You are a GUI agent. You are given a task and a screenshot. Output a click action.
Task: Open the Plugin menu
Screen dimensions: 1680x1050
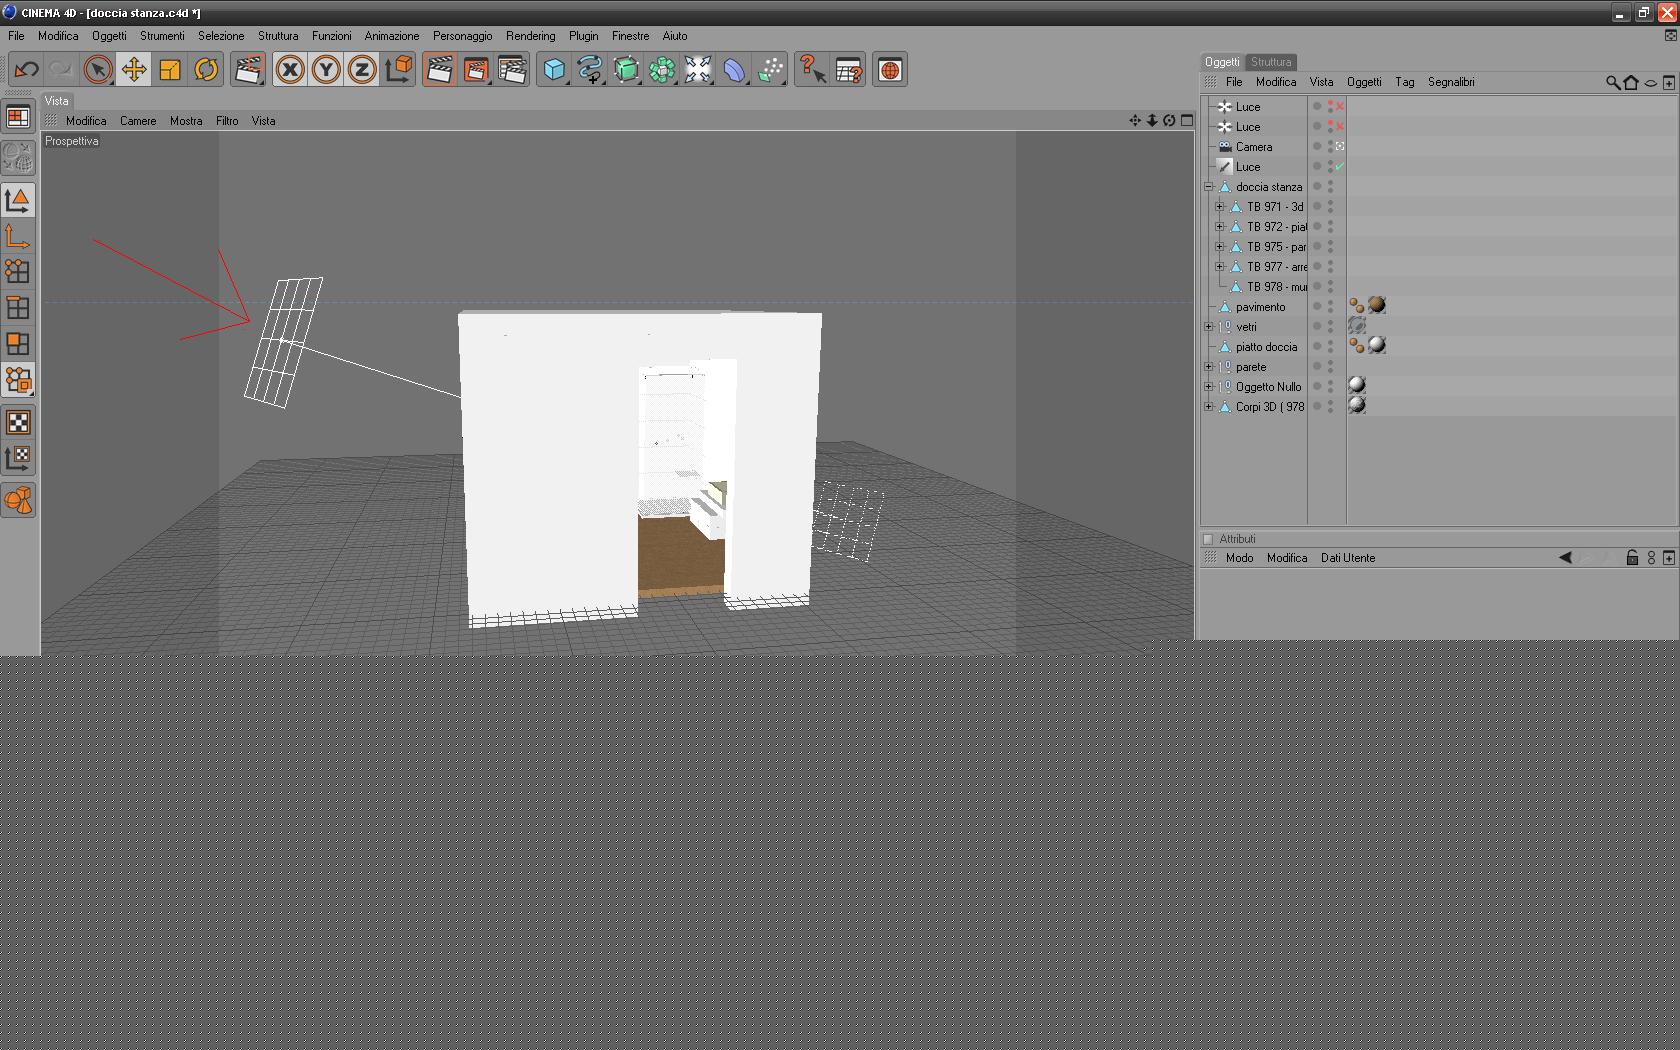[x=584, y=36]
